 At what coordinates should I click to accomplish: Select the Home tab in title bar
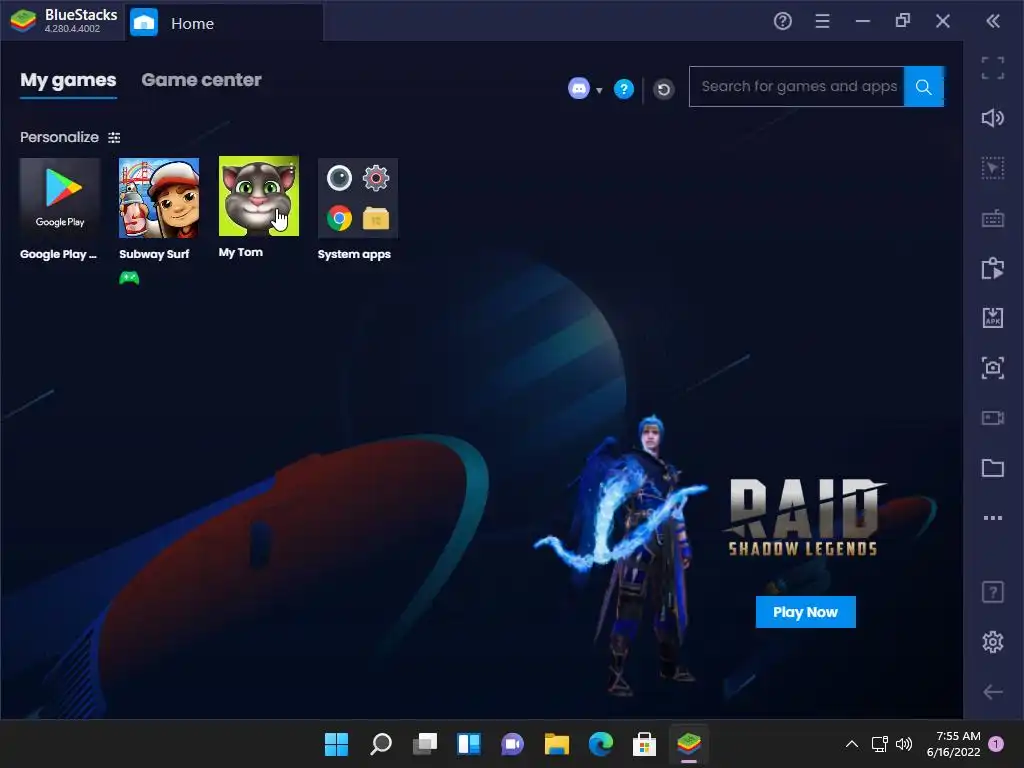point(224,23)
